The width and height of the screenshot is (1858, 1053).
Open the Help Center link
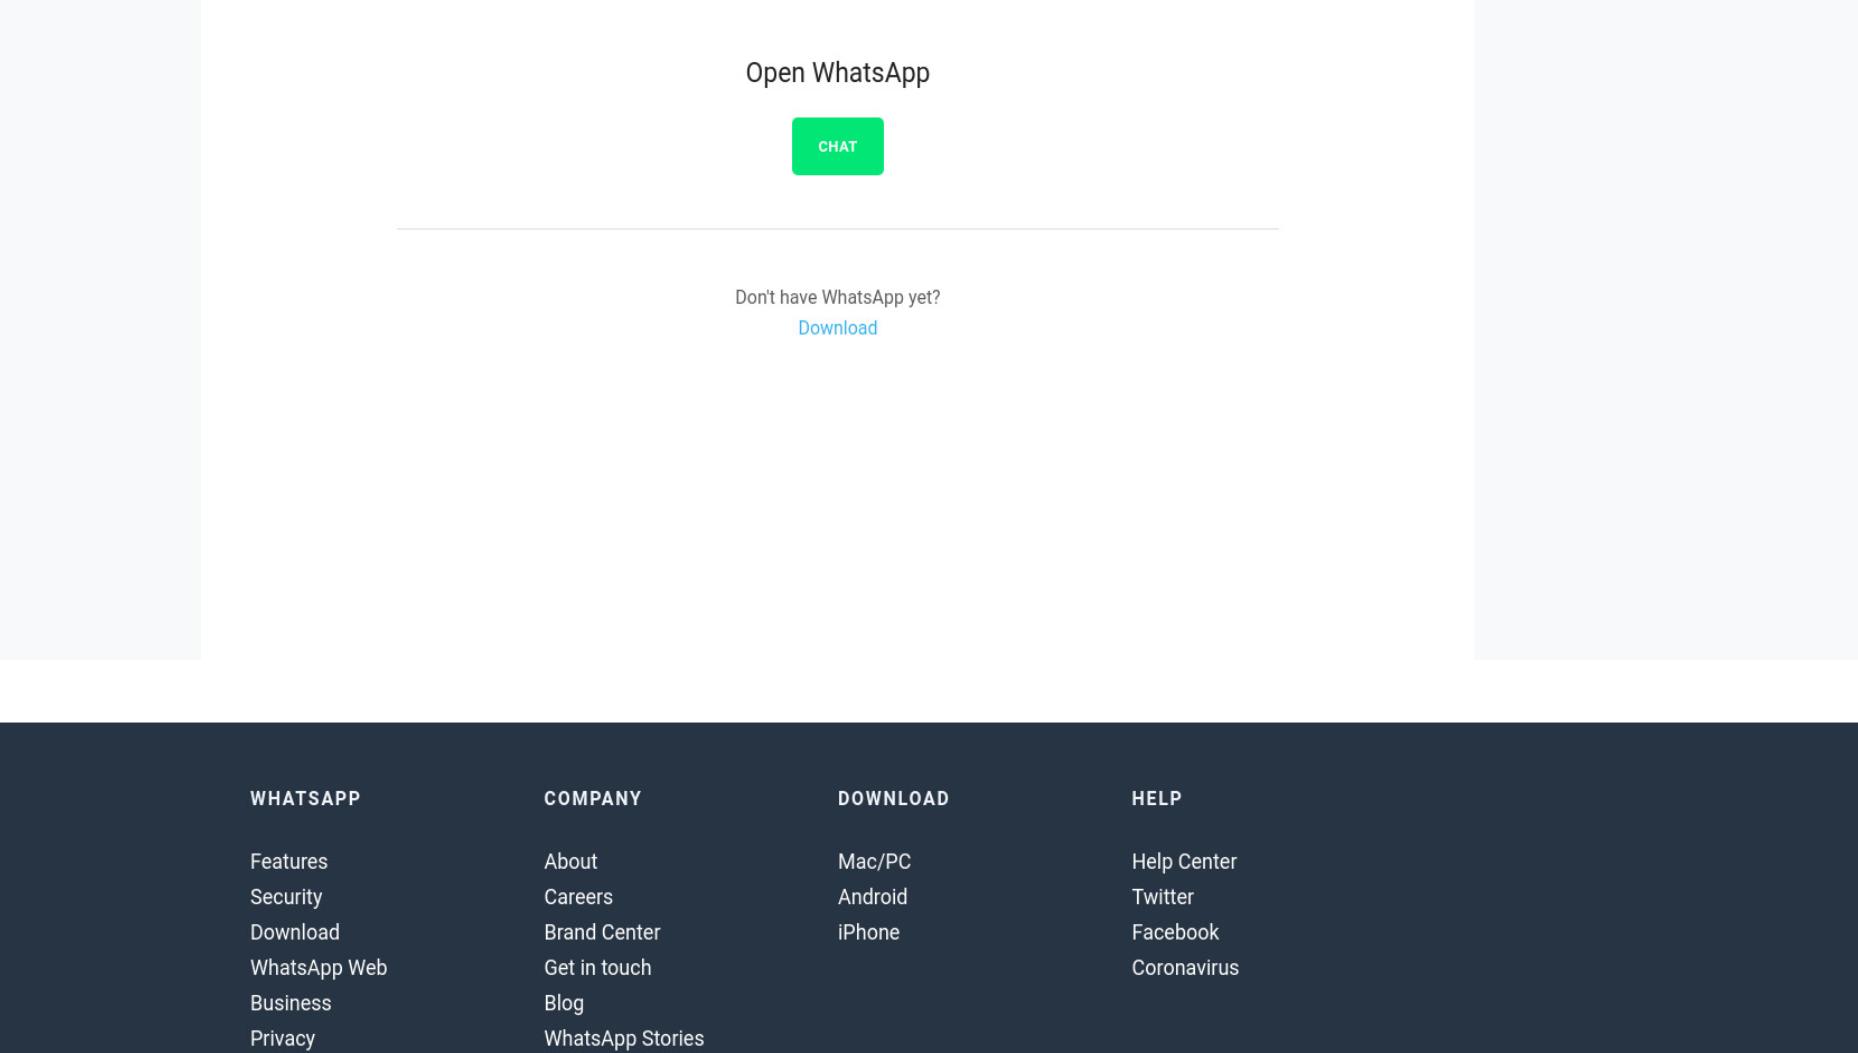[x=1184, y=862]
